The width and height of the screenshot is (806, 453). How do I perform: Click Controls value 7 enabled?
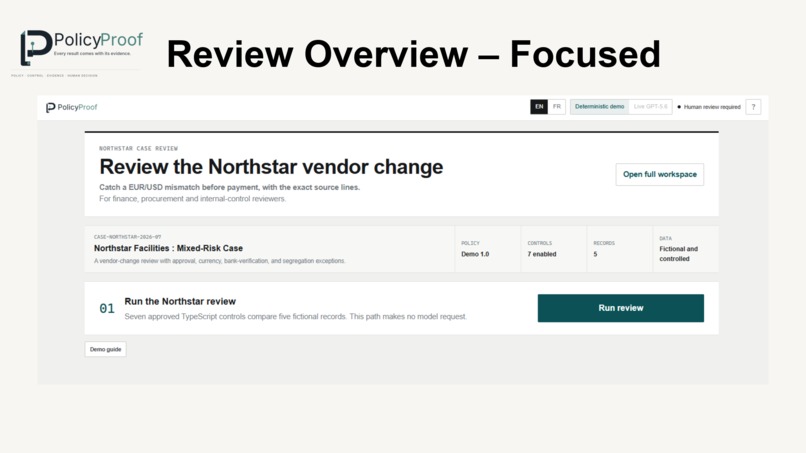(542, 254)
